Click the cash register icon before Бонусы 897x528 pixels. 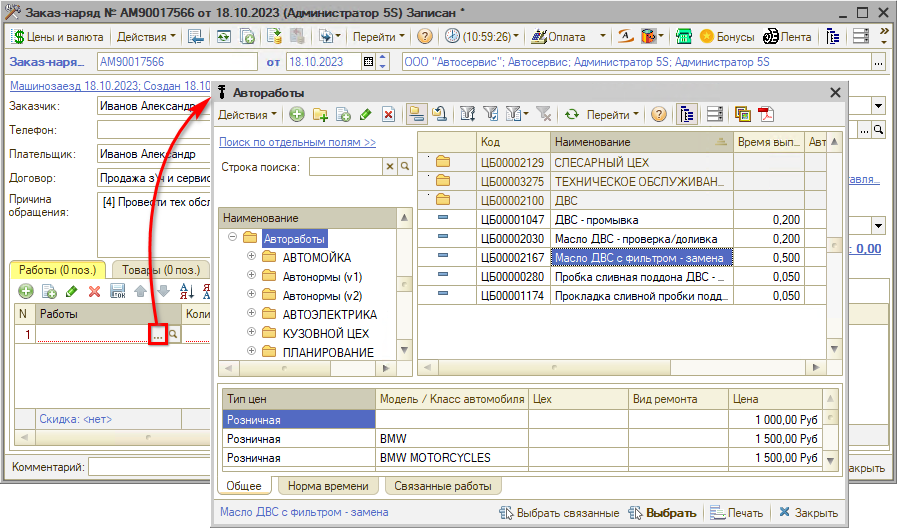684,37
